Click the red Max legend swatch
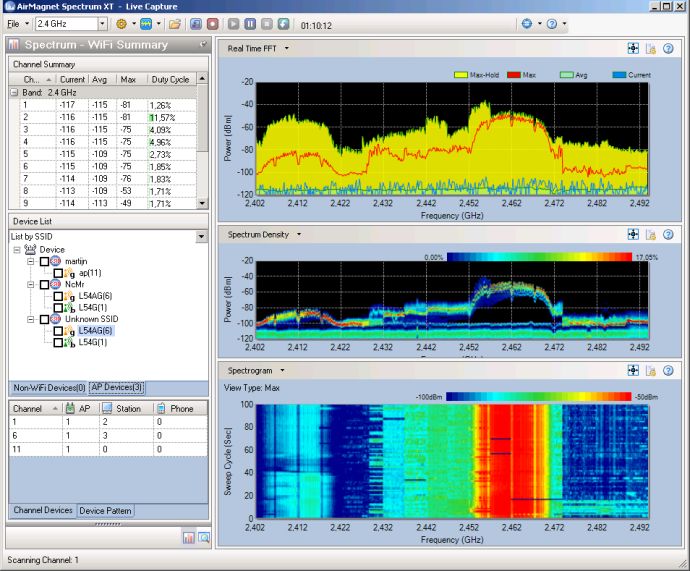The image size is (690, 571). (x=514, y=75)
